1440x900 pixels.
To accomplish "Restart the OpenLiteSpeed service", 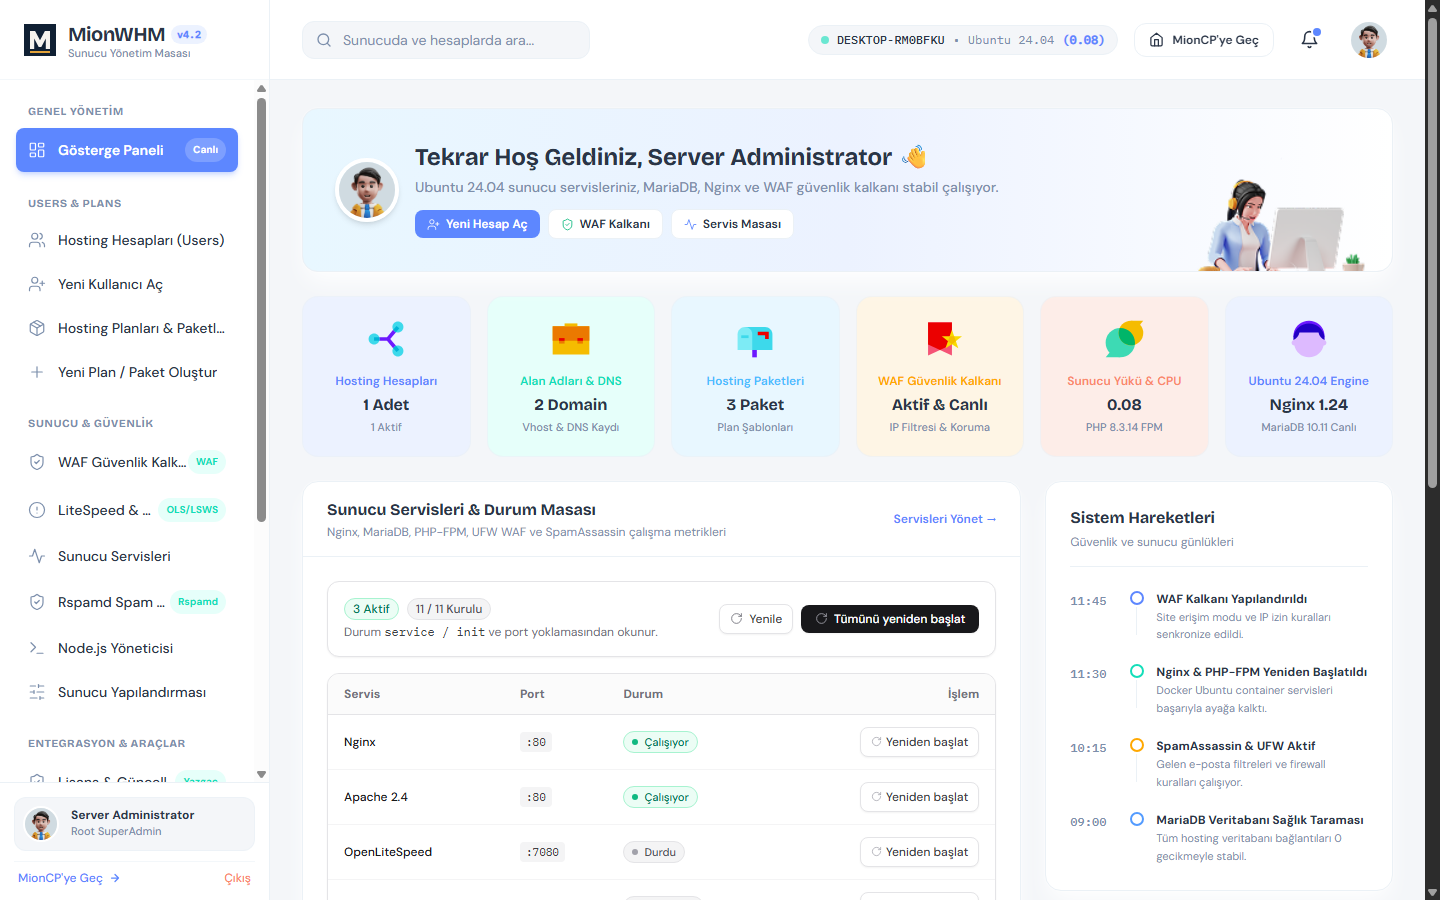I will point(919,852).
